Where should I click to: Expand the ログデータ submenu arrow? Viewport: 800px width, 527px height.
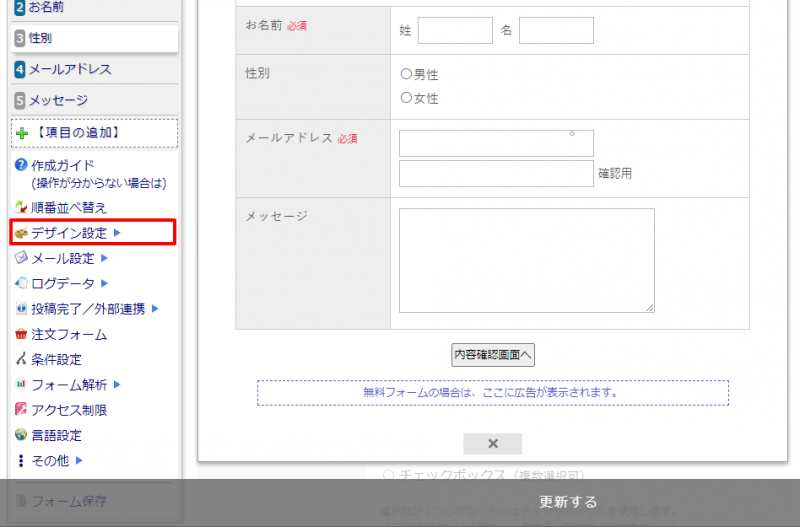[x=104, y=283]
